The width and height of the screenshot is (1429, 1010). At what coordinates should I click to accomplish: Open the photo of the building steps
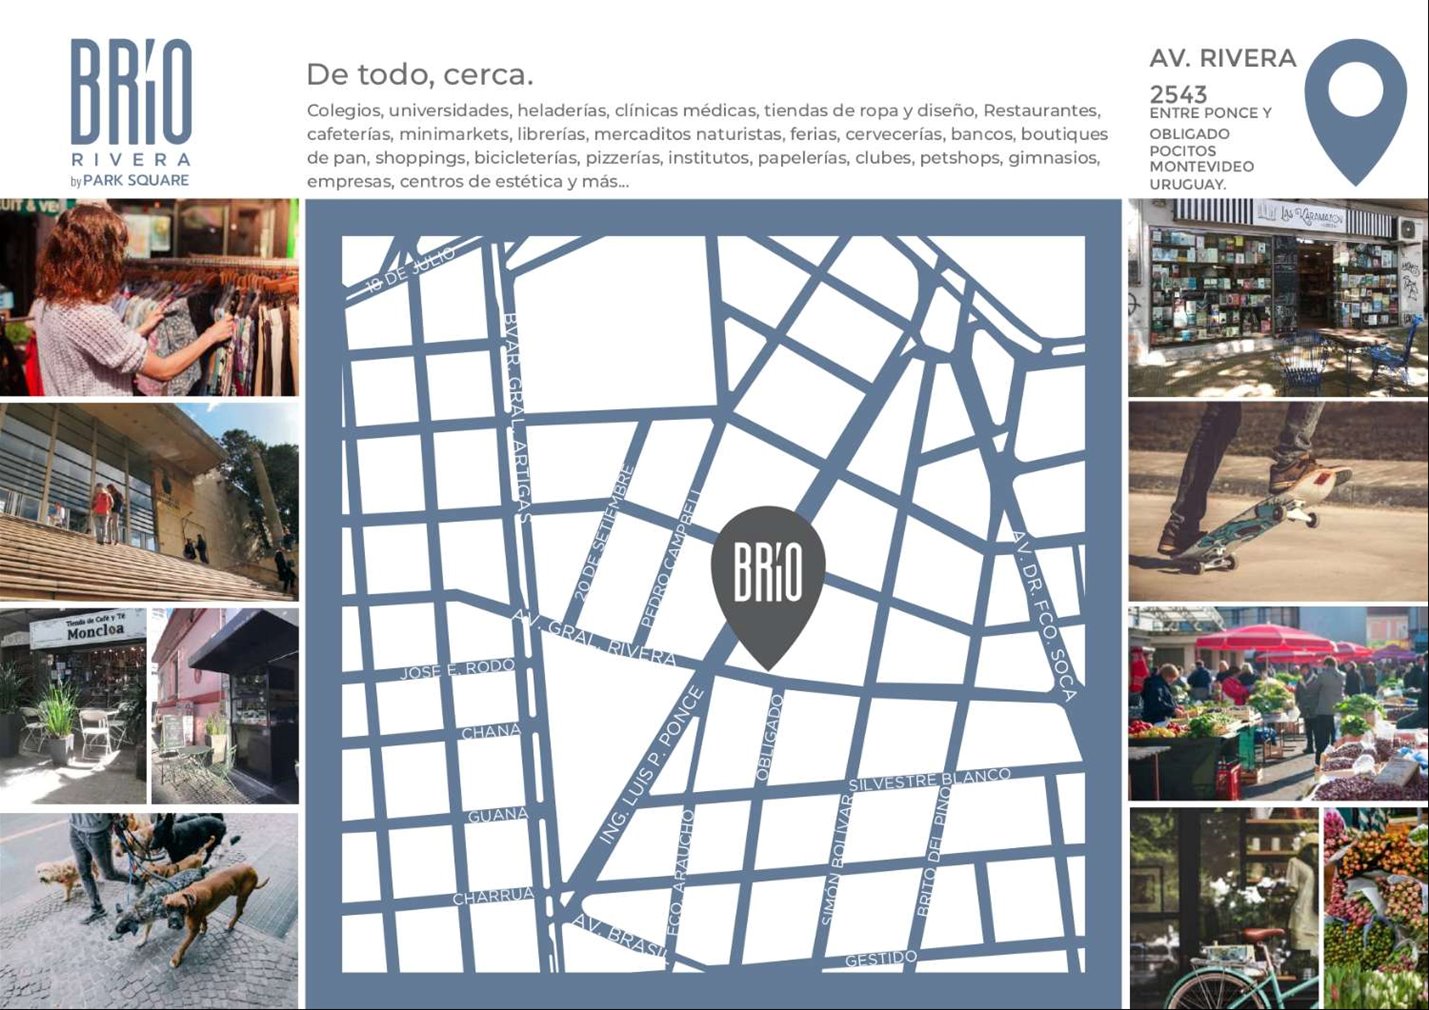click(149, 501)
